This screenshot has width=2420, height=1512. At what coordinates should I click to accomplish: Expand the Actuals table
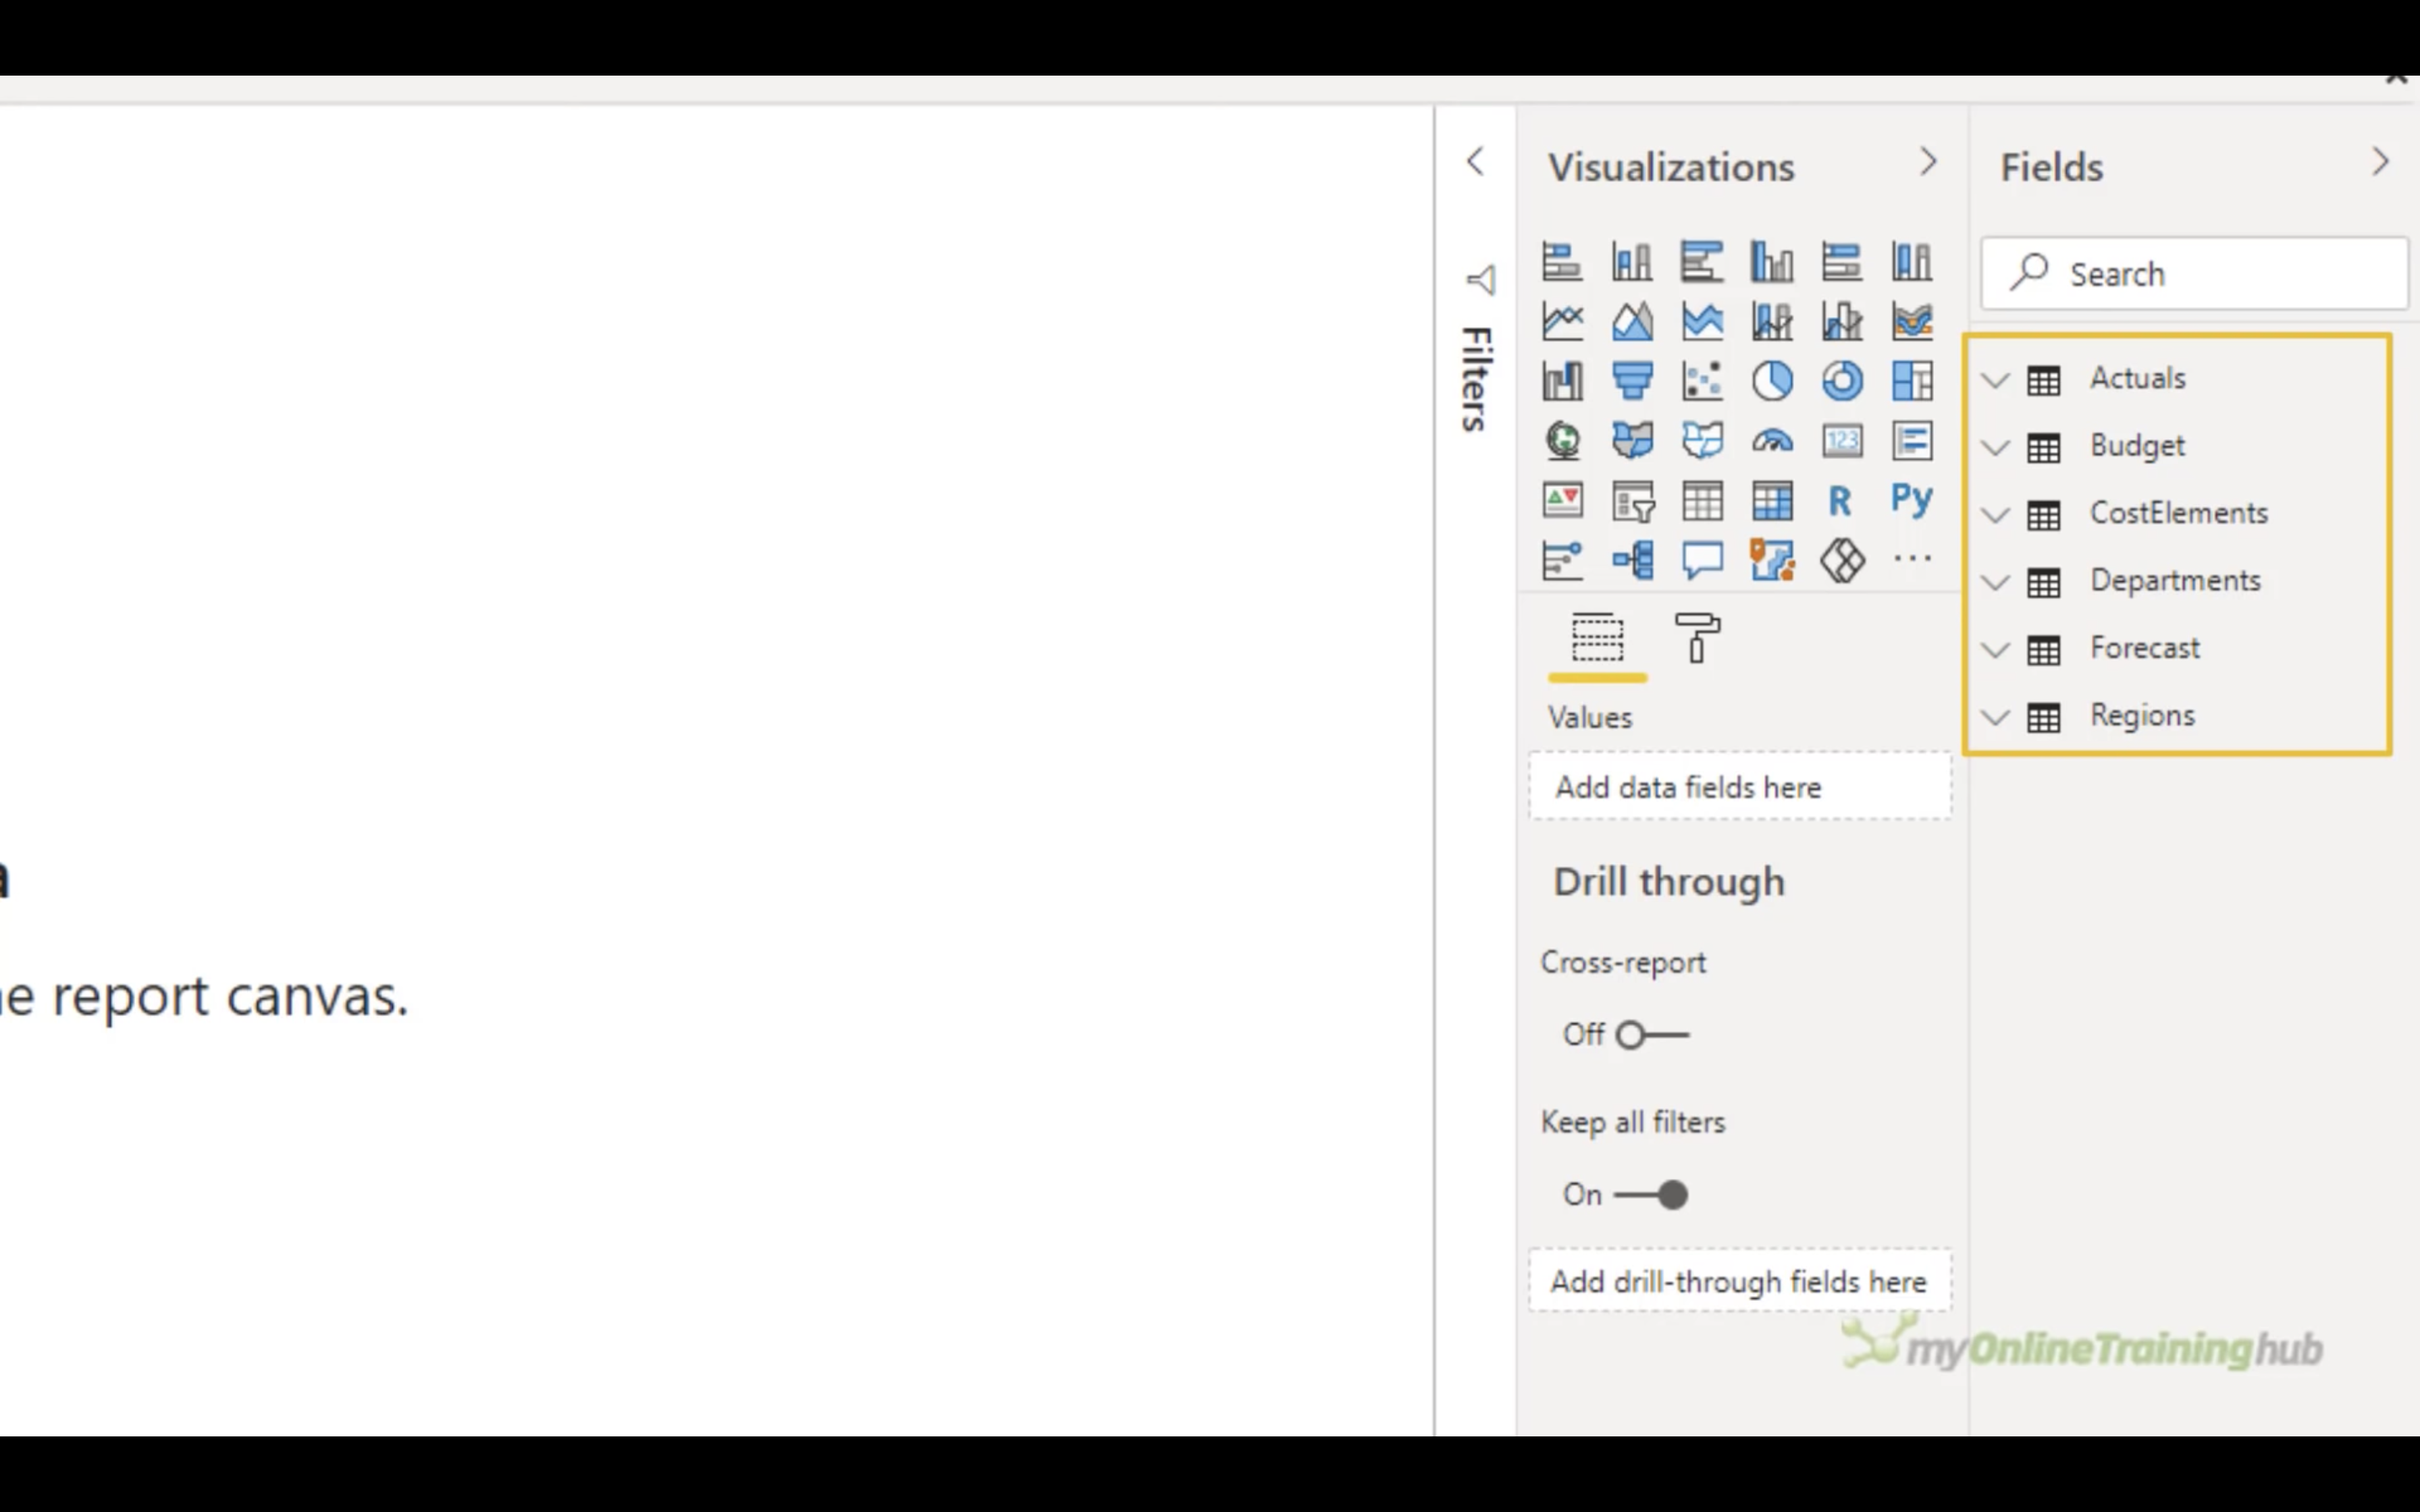tap(1996, 380)
